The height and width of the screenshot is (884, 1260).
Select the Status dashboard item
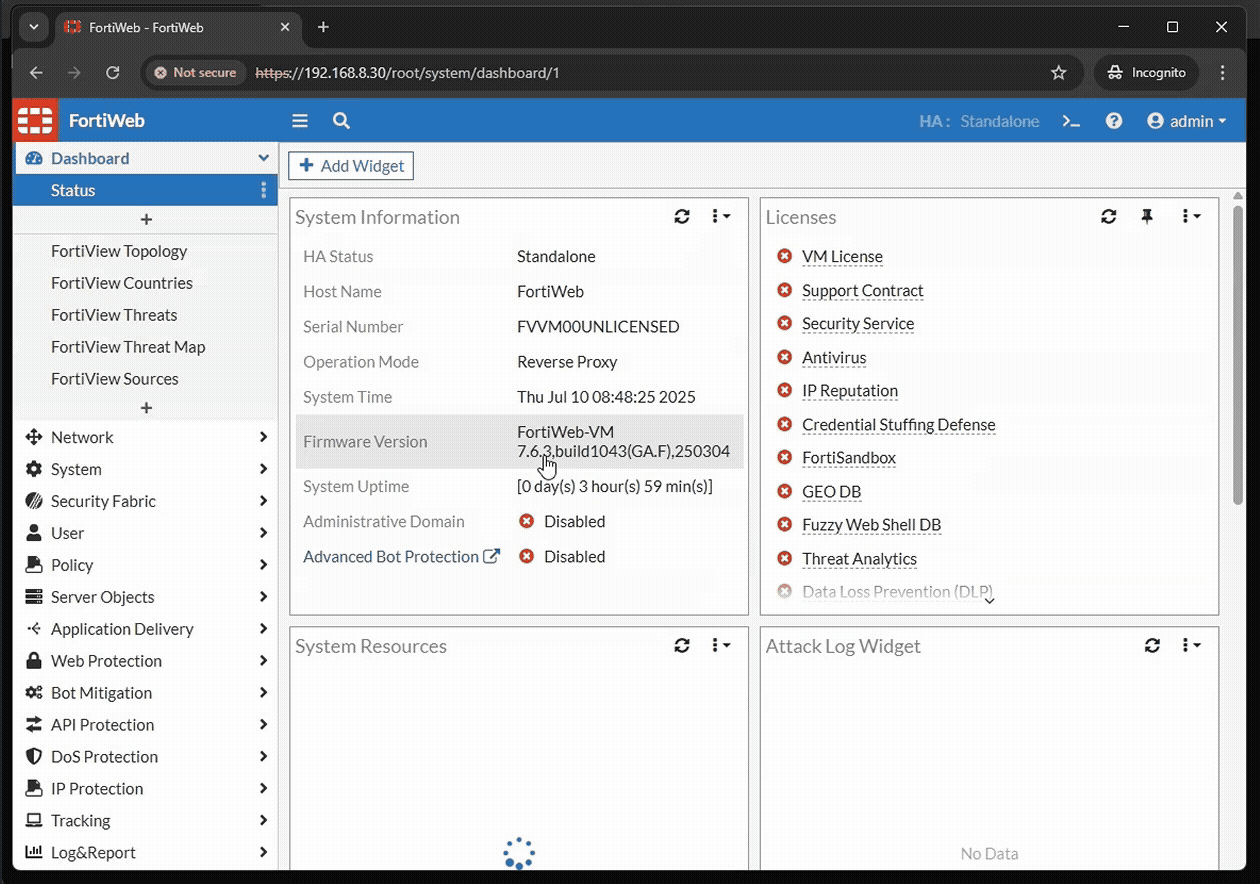145,190
